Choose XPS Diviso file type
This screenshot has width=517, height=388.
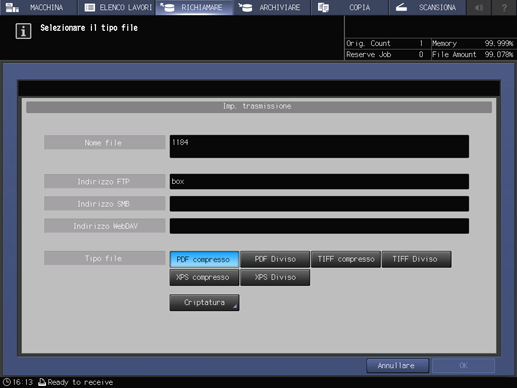[x=275, y=277]
